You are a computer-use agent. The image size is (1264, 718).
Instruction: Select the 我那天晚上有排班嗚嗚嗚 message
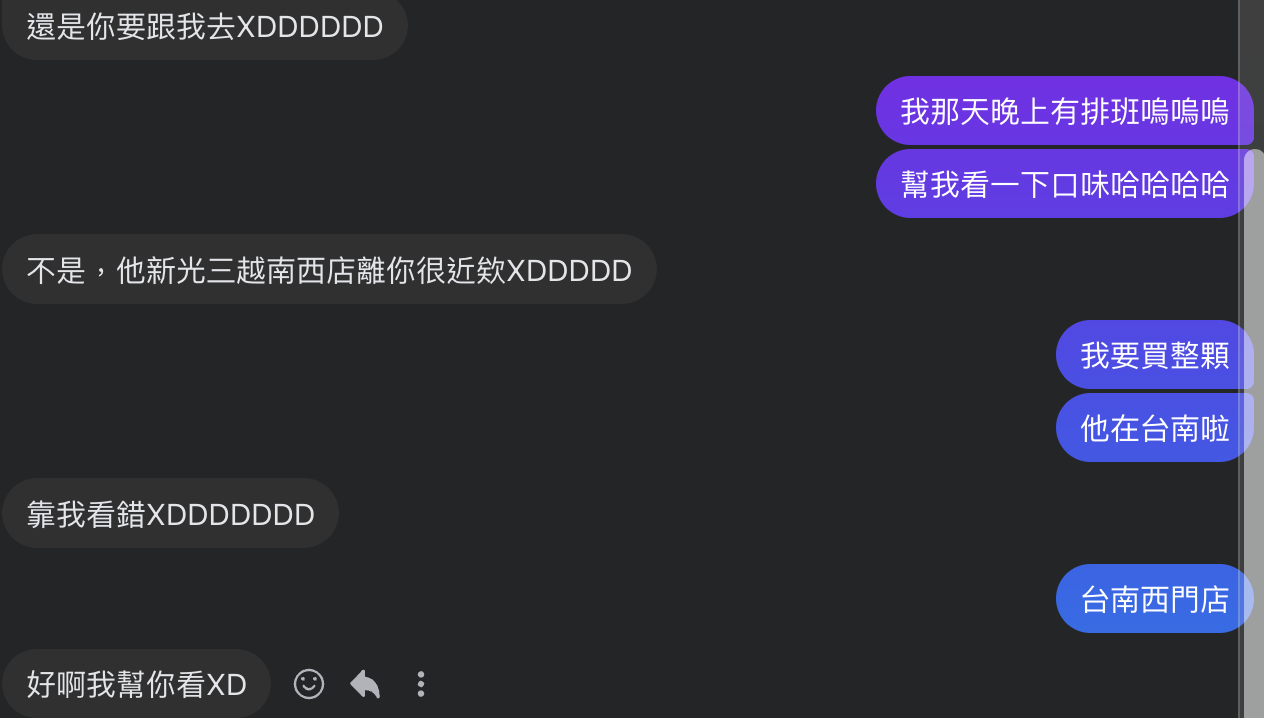(x=1065, y=111)
